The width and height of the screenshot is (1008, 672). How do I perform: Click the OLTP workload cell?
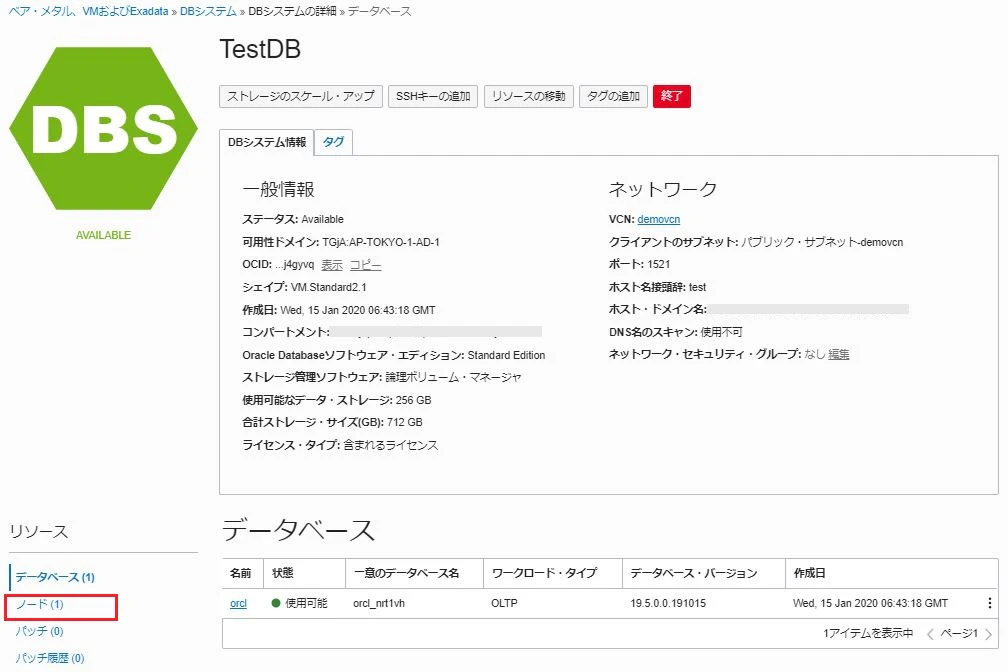pyautogui.click(x=504, y=603)
